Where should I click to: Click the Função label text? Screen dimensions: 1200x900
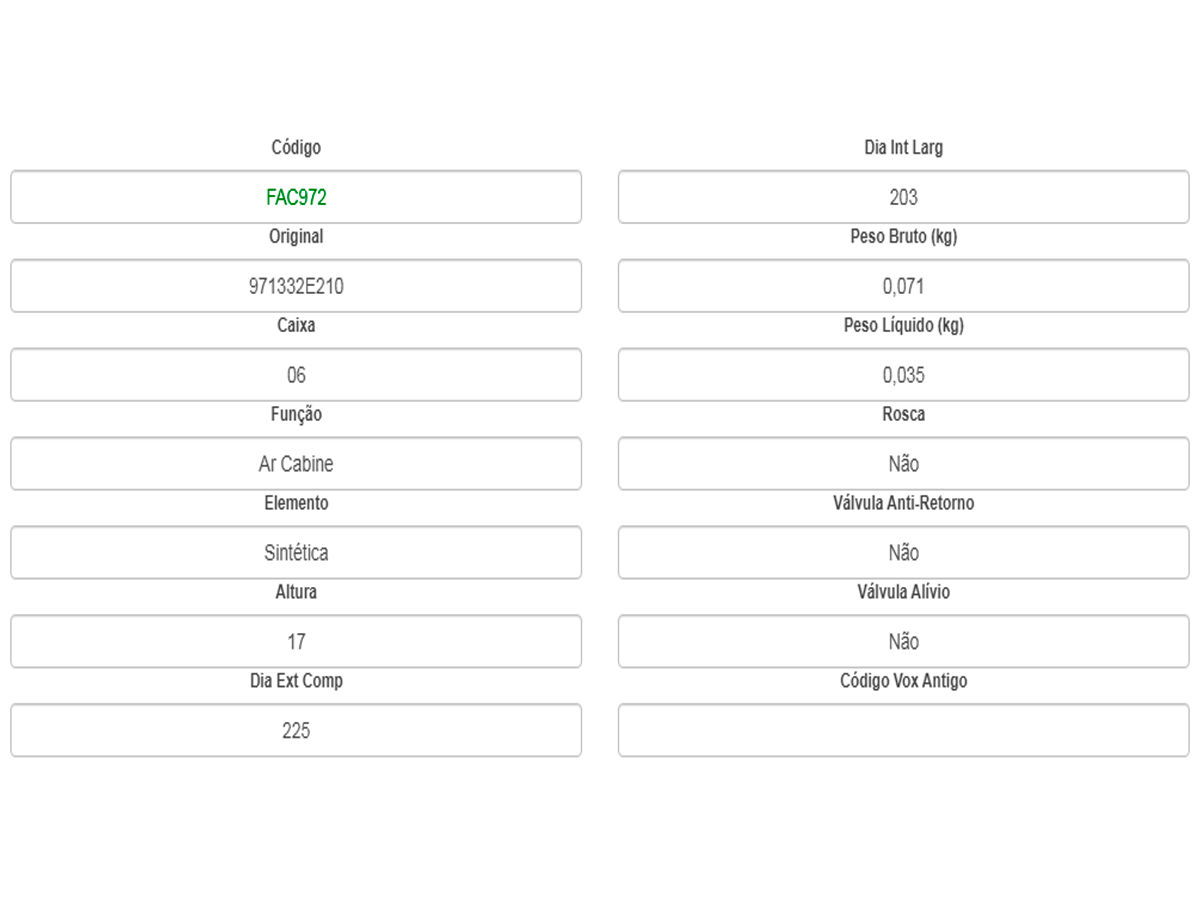click(296, 414)
